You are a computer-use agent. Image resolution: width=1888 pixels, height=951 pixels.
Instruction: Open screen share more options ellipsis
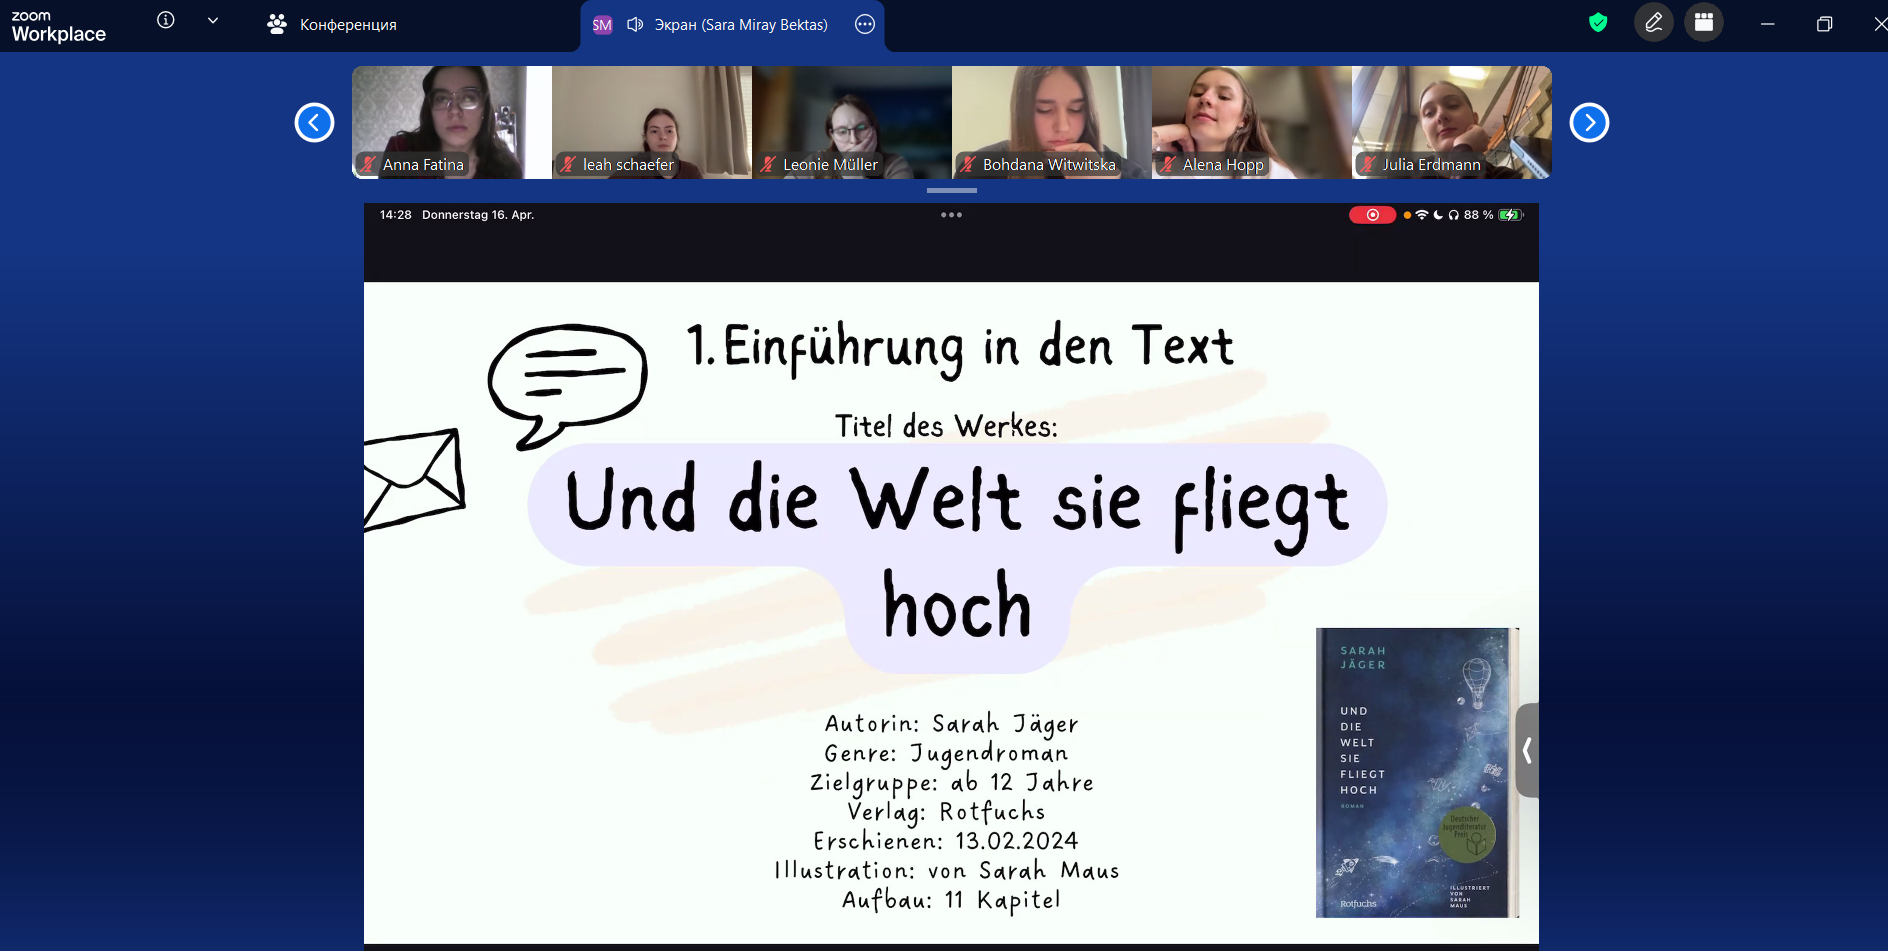(865, 24)
